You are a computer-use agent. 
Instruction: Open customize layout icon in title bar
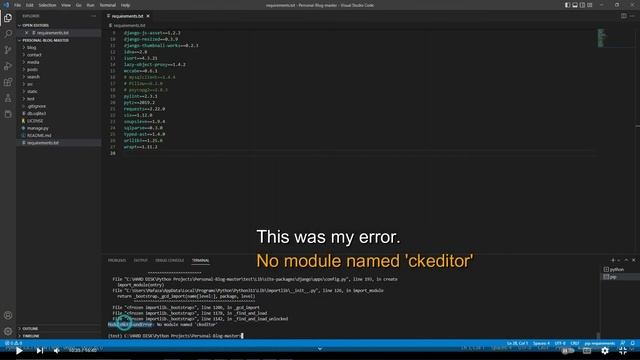click(x=589, y=5)
